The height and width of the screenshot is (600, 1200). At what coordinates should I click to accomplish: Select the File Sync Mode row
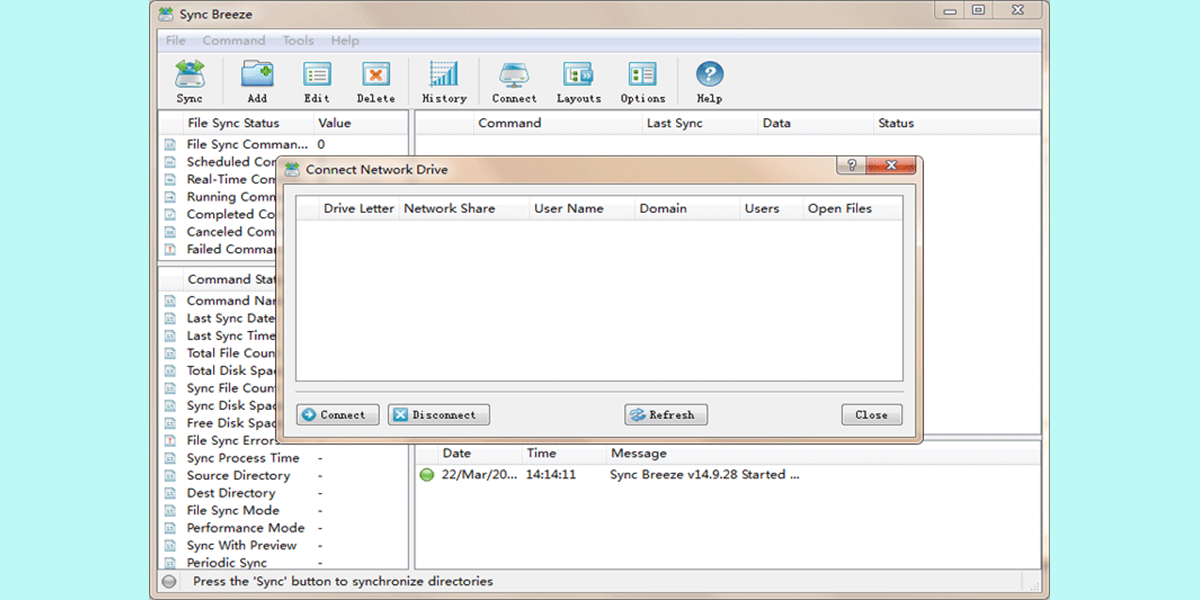coord(284,511)
